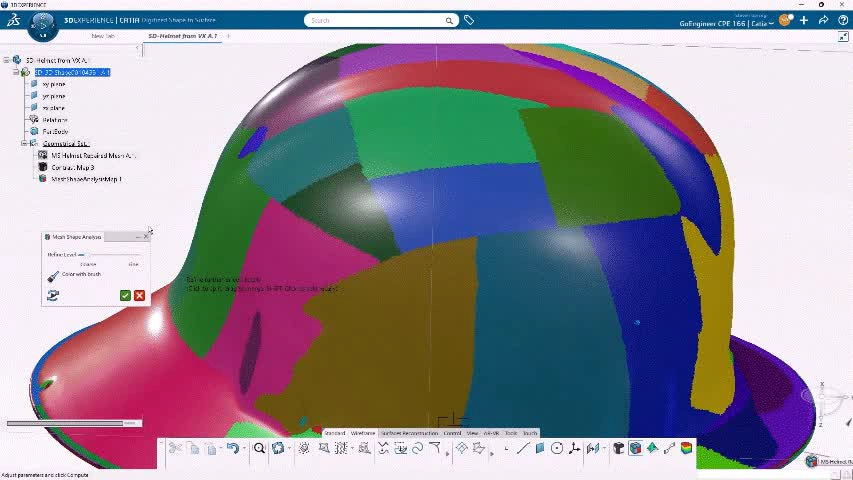Switch to the Tools toolbar tab

[511, 433]
